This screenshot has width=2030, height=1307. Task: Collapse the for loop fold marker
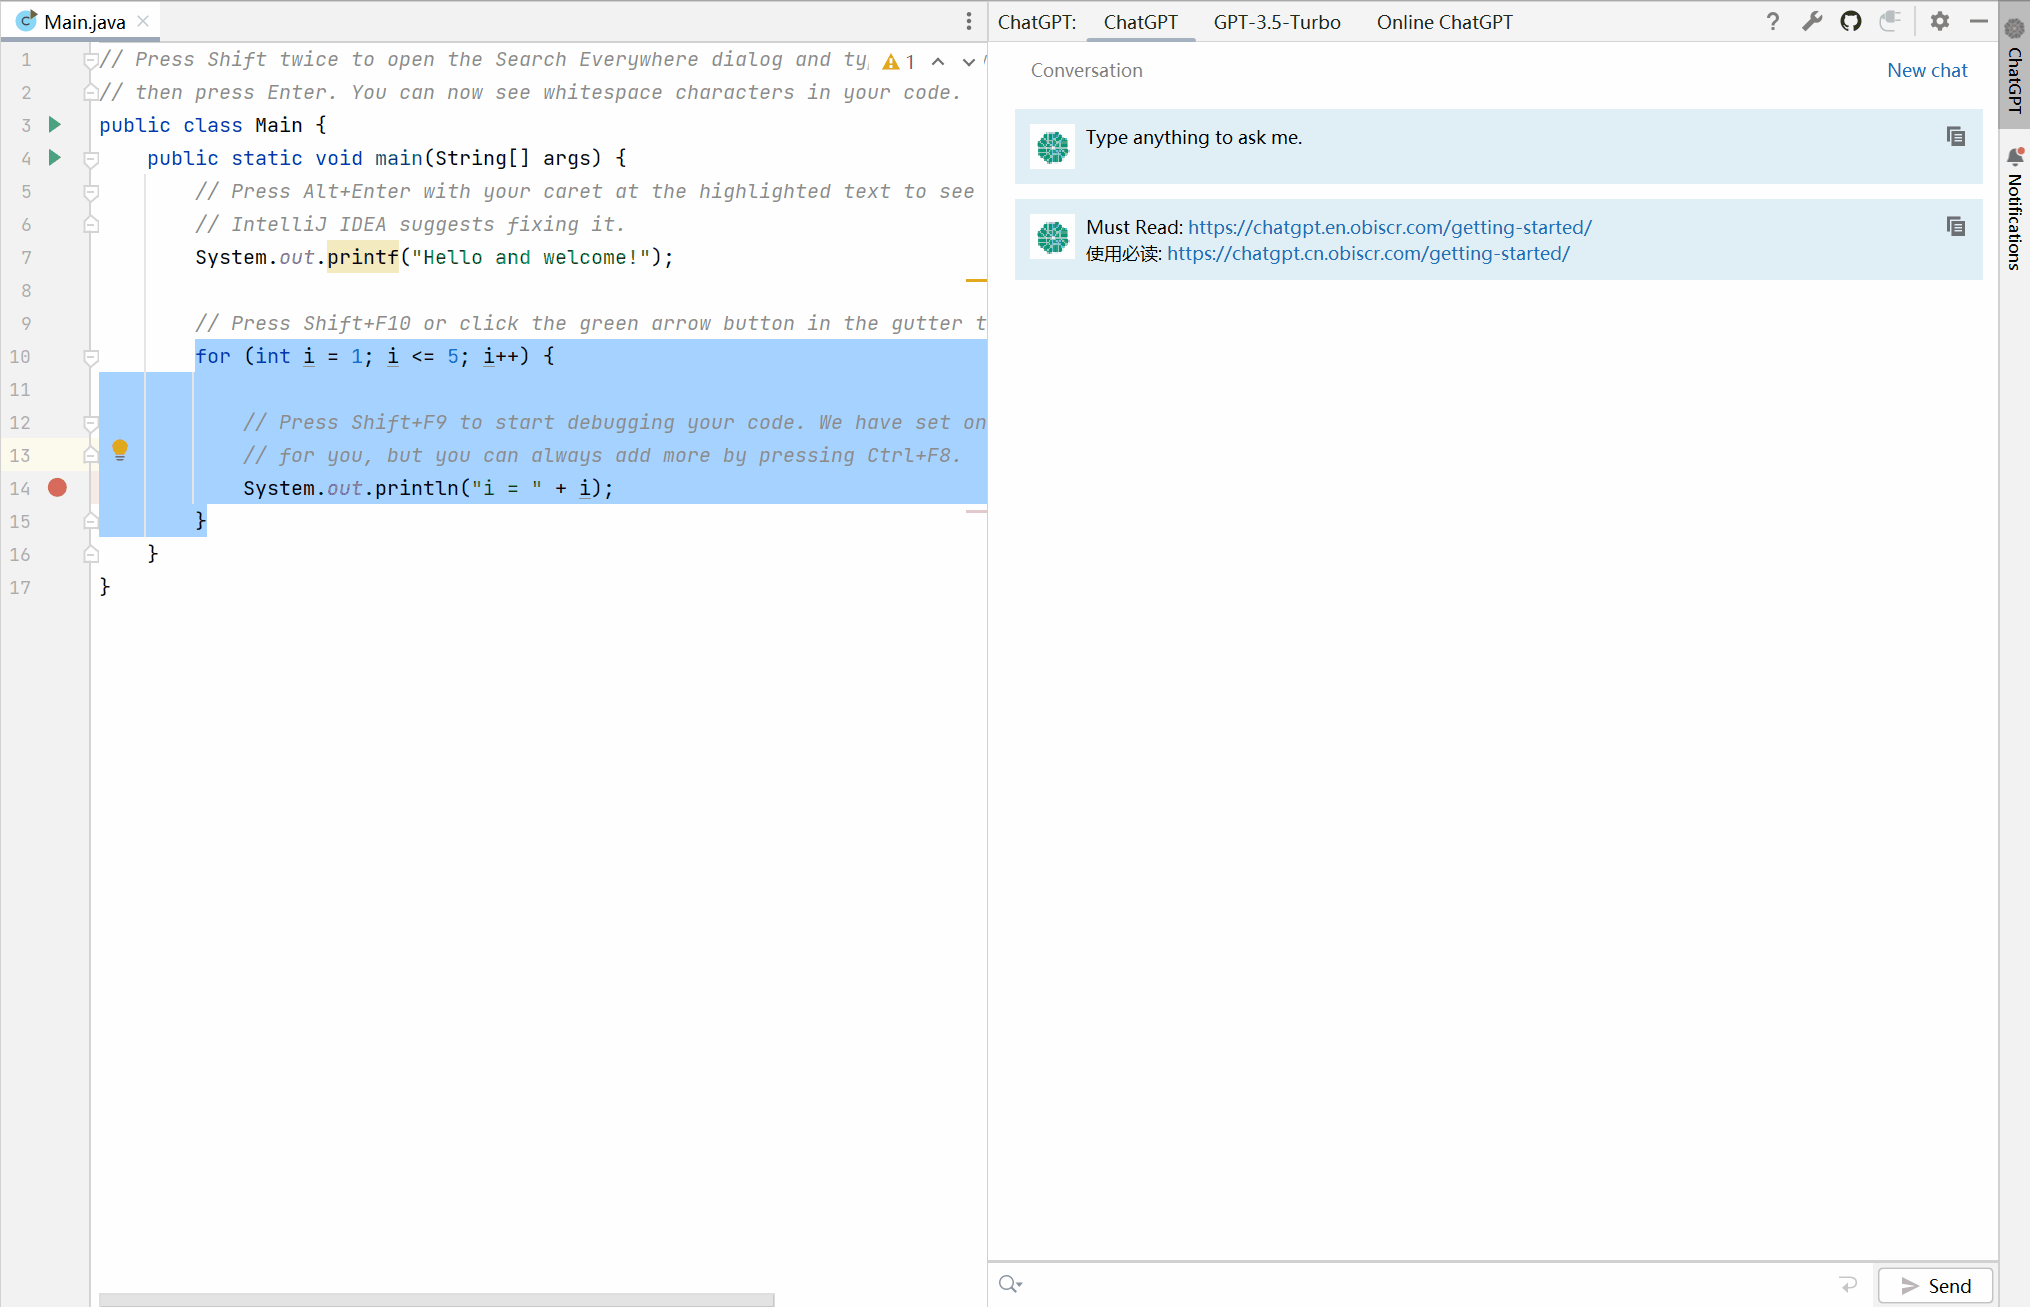91,357
